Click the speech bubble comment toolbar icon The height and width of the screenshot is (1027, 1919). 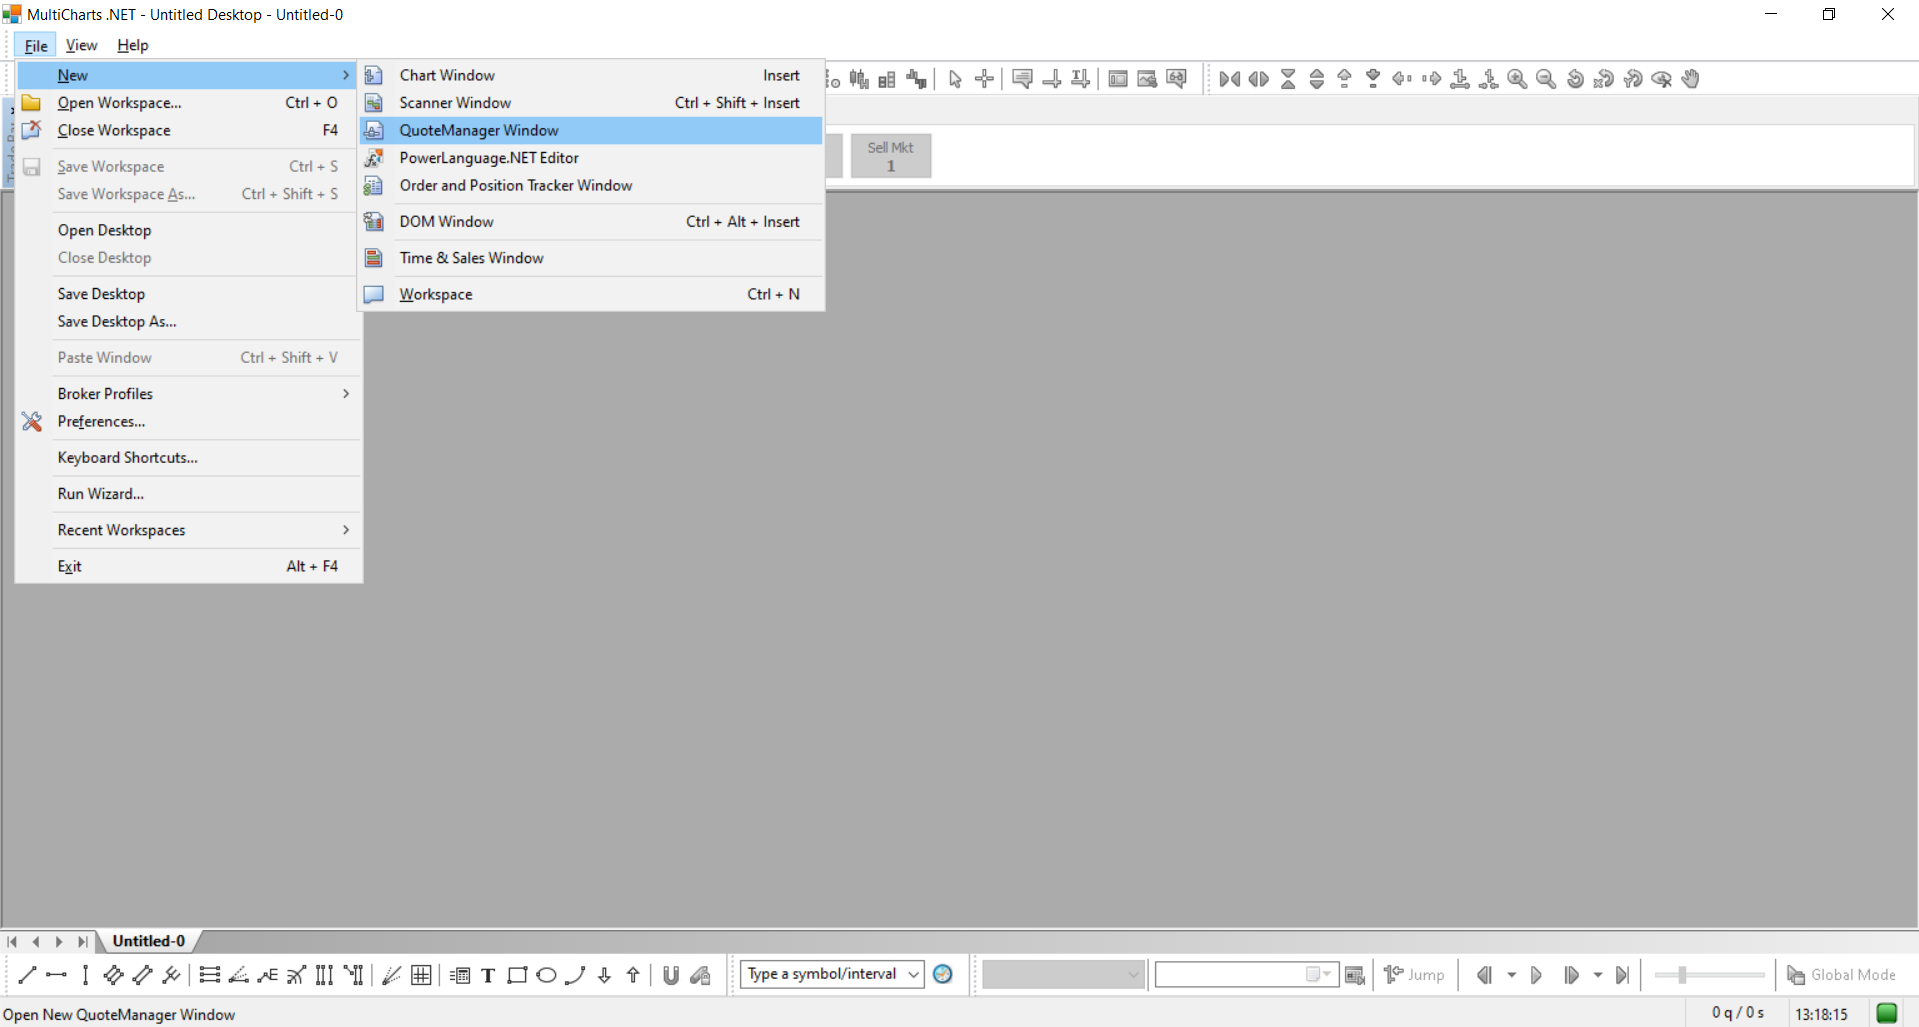[x=1022, y=79]
